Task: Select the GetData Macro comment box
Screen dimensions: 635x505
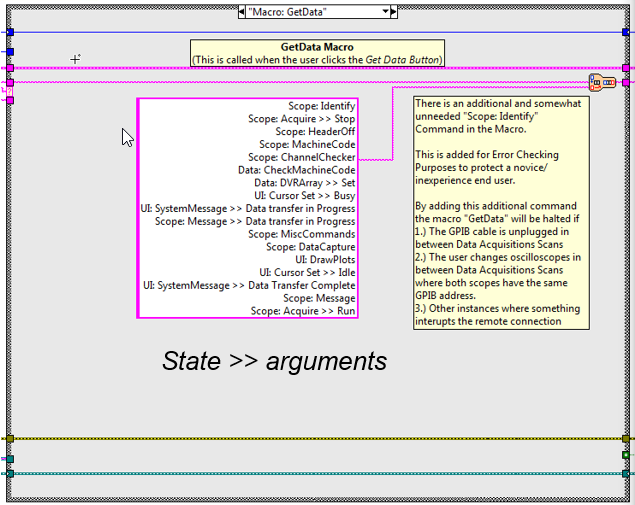Action: (x=318, y=53)
